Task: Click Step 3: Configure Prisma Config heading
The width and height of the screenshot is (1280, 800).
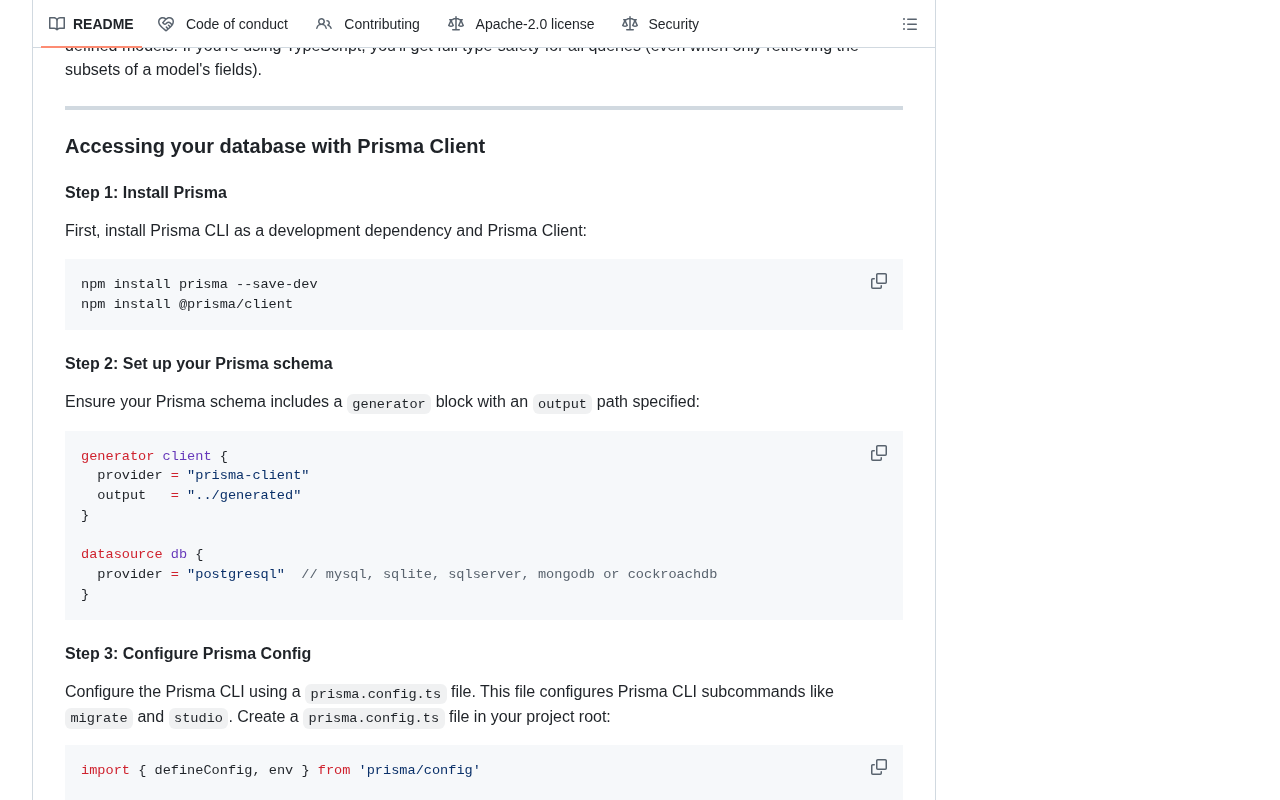Action: (188, 654)
